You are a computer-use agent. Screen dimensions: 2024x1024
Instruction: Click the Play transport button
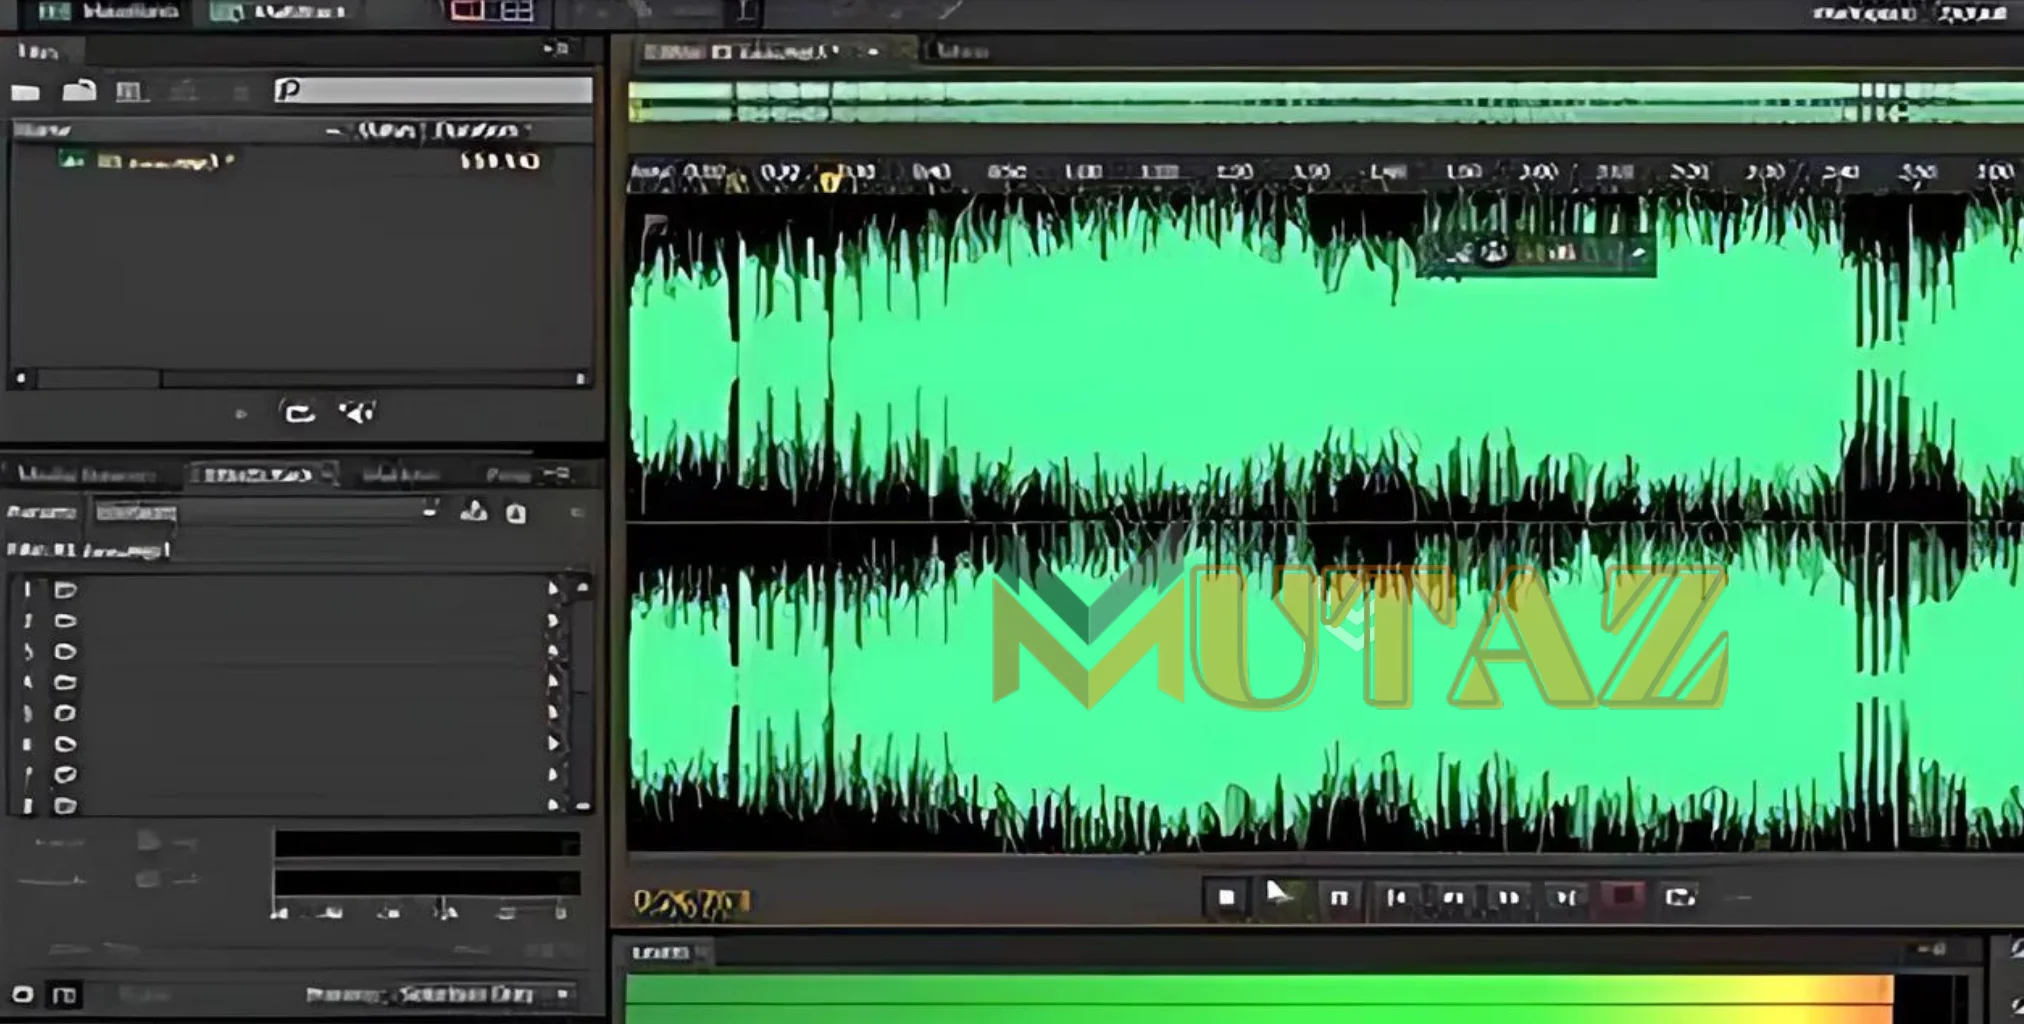(x=1281, y=896)
